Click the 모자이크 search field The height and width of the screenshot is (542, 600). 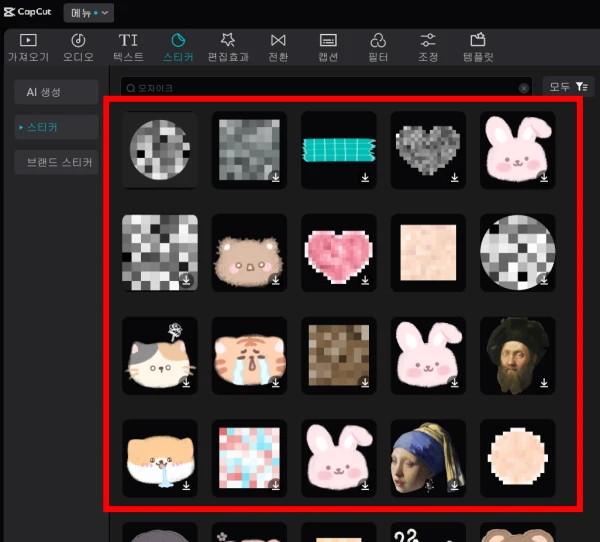[x=326, y=88]
